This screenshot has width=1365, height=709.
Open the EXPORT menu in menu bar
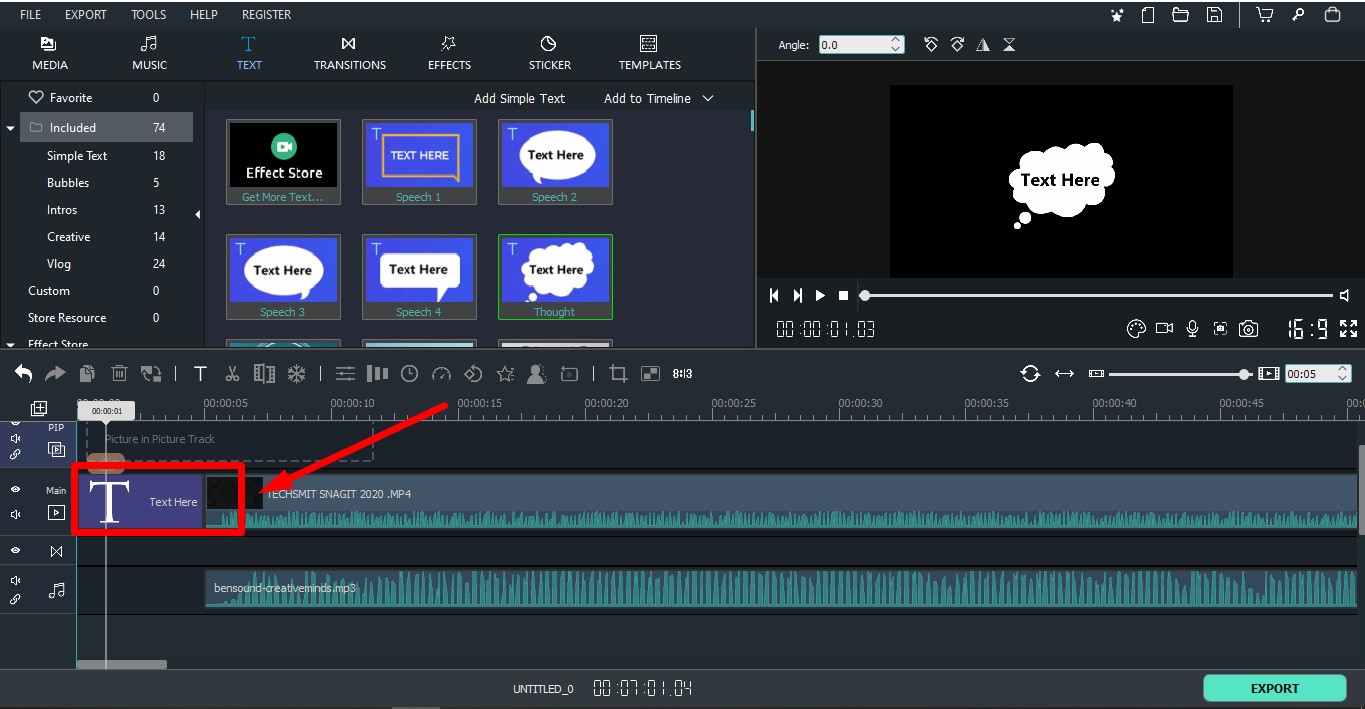click(86, 15)
